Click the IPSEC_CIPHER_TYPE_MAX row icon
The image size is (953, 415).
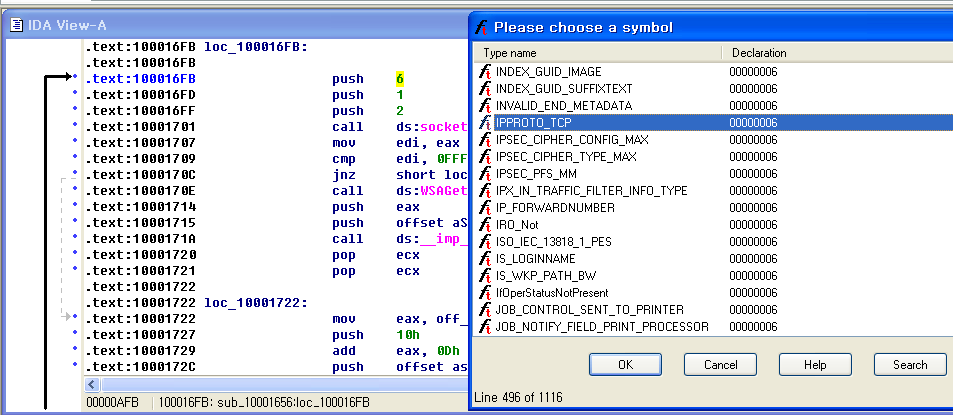[484, 157]
